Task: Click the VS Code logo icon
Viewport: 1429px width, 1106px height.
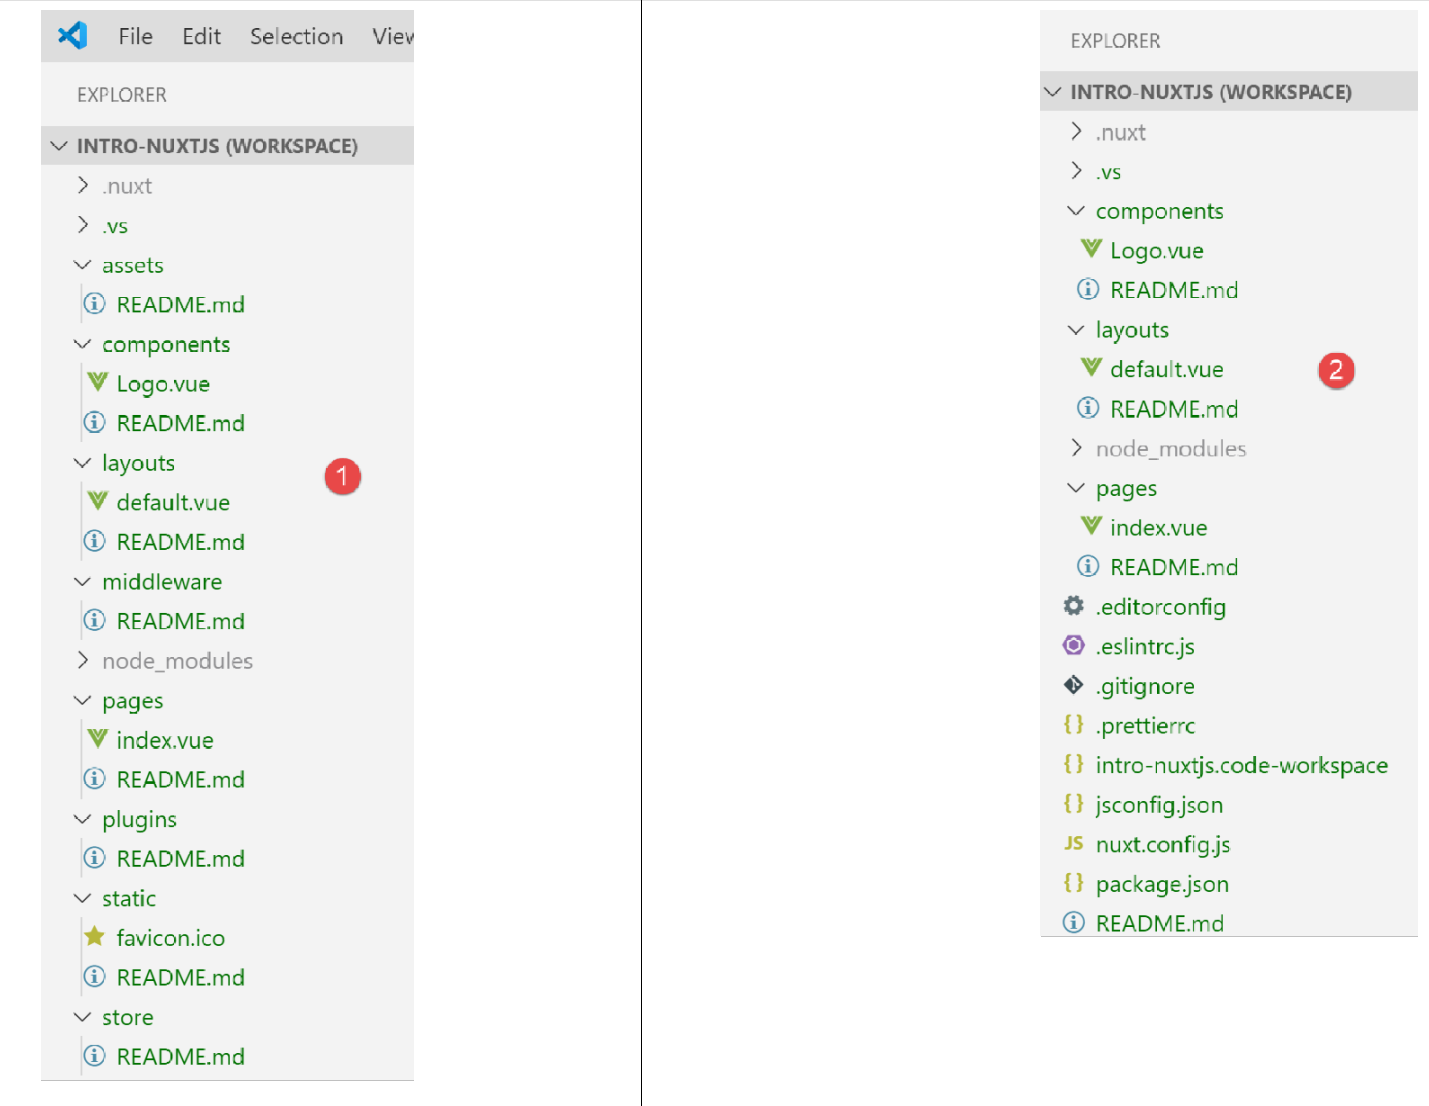Action: coord(72,36)
